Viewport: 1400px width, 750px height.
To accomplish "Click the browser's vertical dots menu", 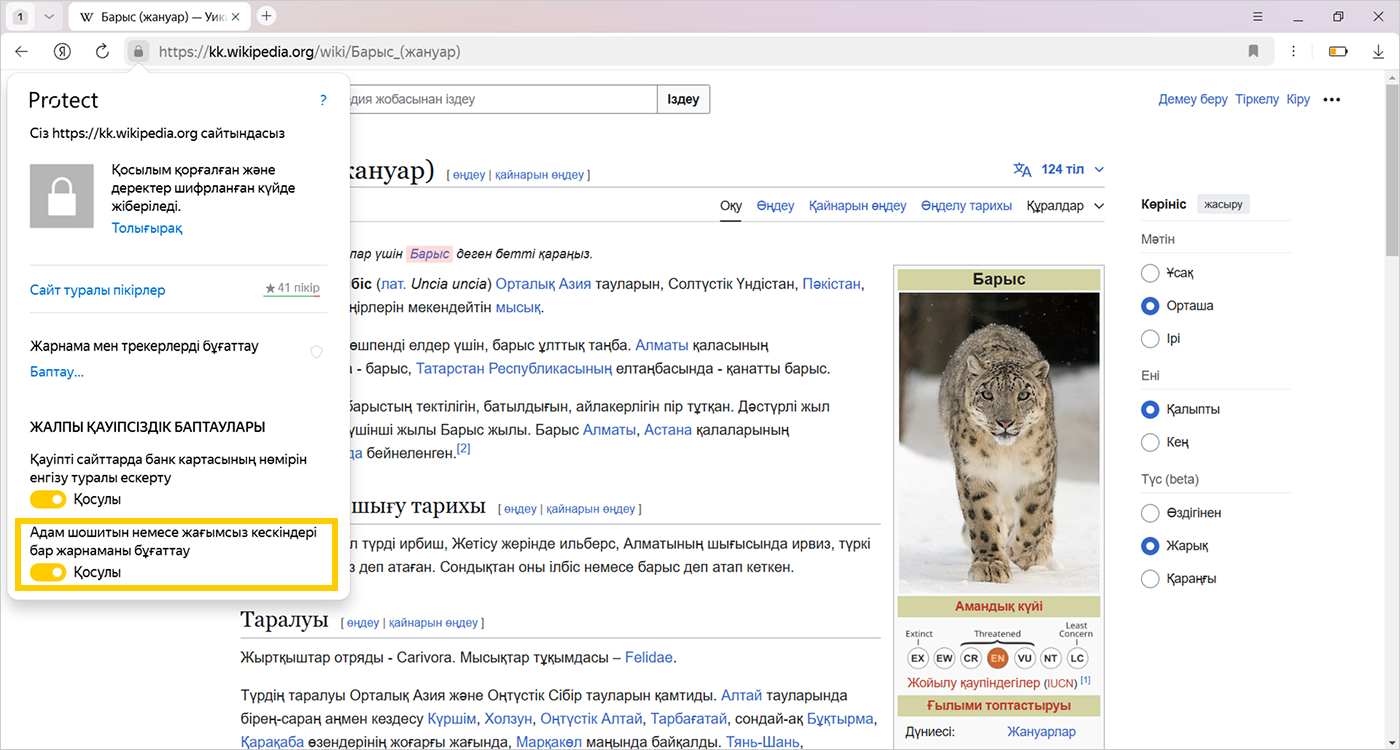I will point(1294,51).
